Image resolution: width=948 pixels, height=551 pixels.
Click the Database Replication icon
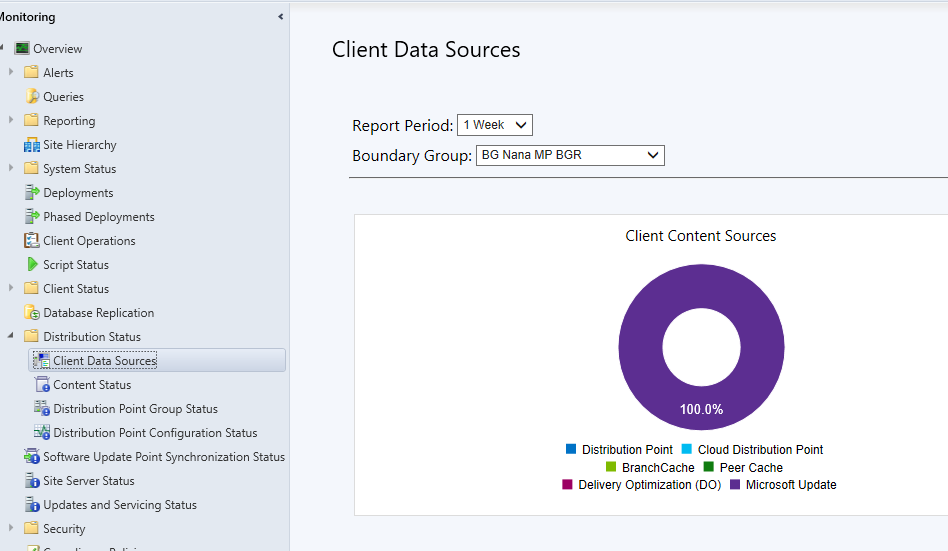pos(32,313)
